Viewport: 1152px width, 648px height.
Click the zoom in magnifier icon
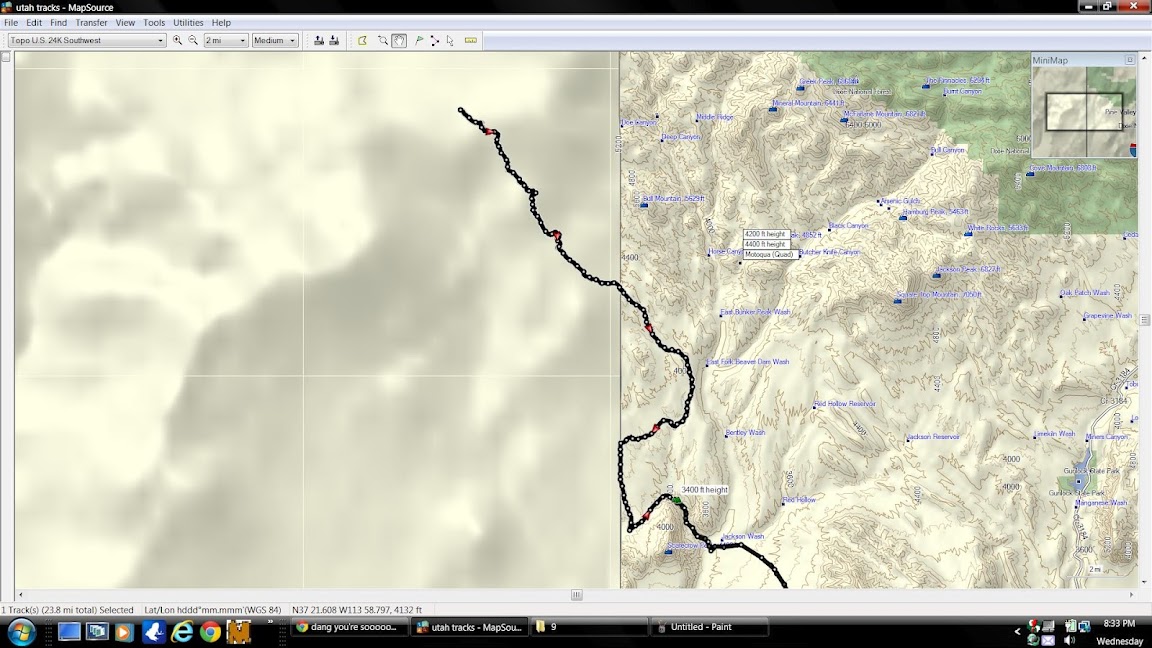click(x=178, y=41)
